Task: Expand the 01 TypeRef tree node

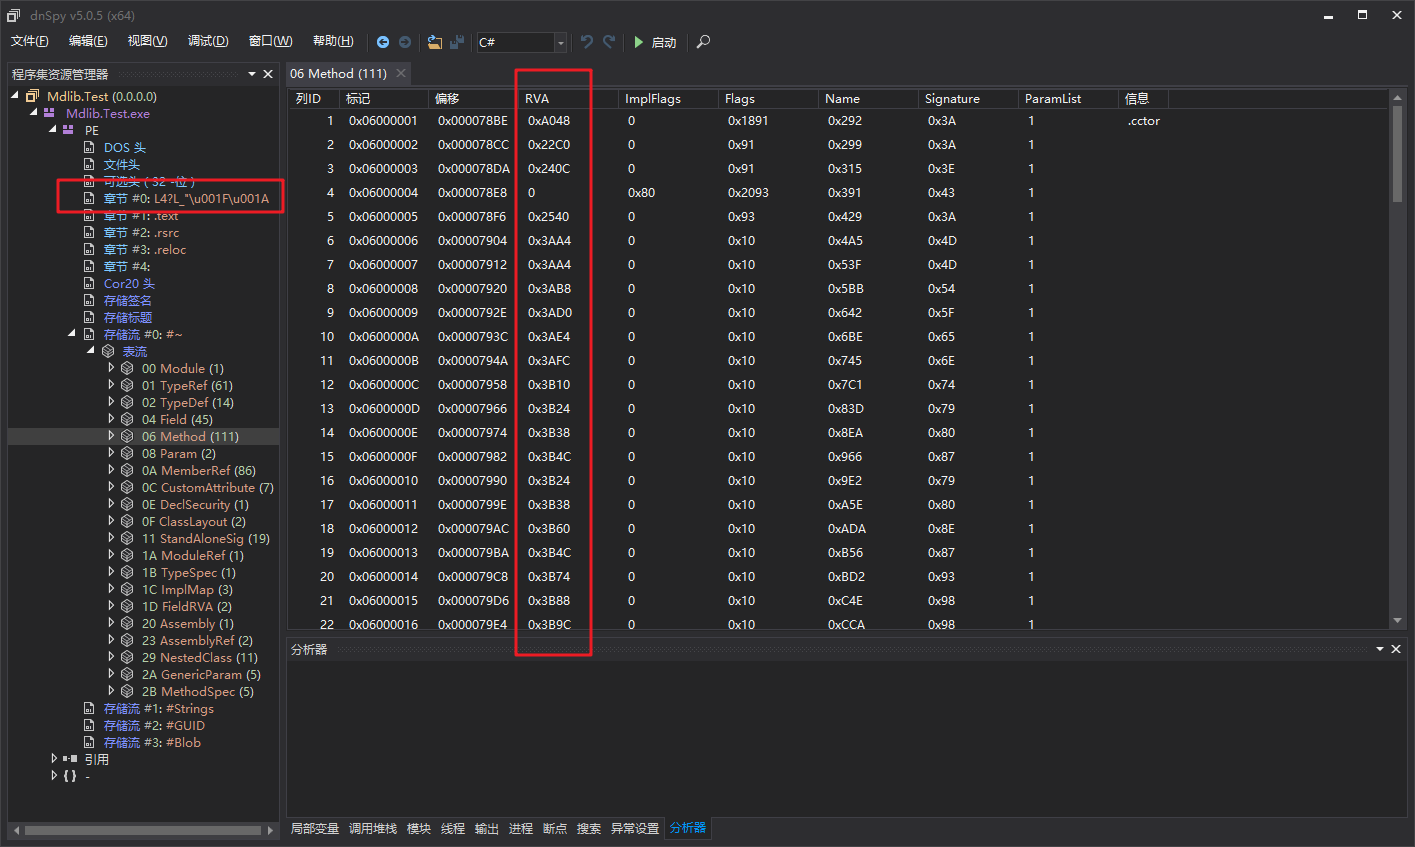Action: point(111,385)
